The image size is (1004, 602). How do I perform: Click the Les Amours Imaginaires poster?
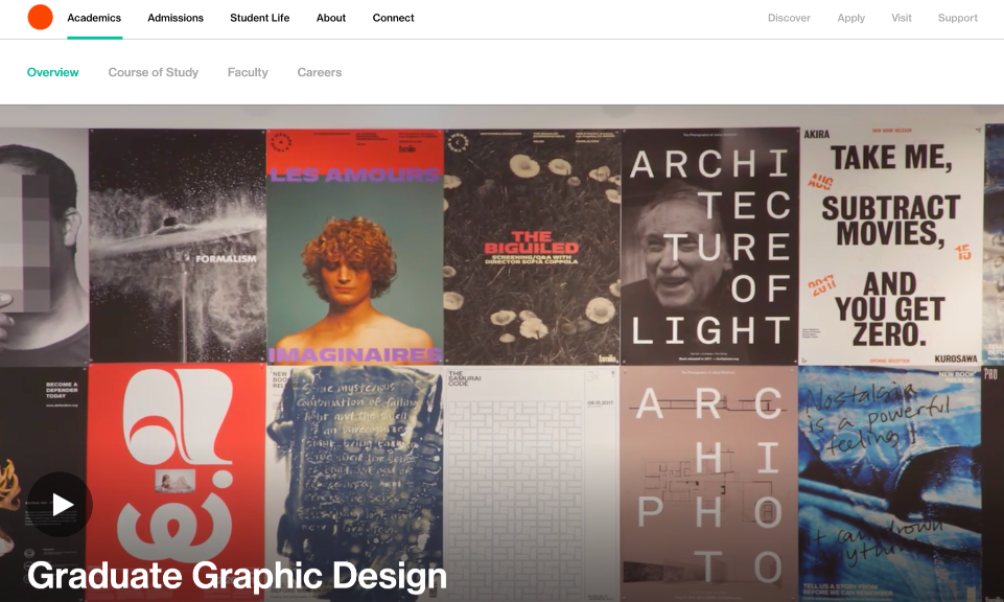coord(355,247)
